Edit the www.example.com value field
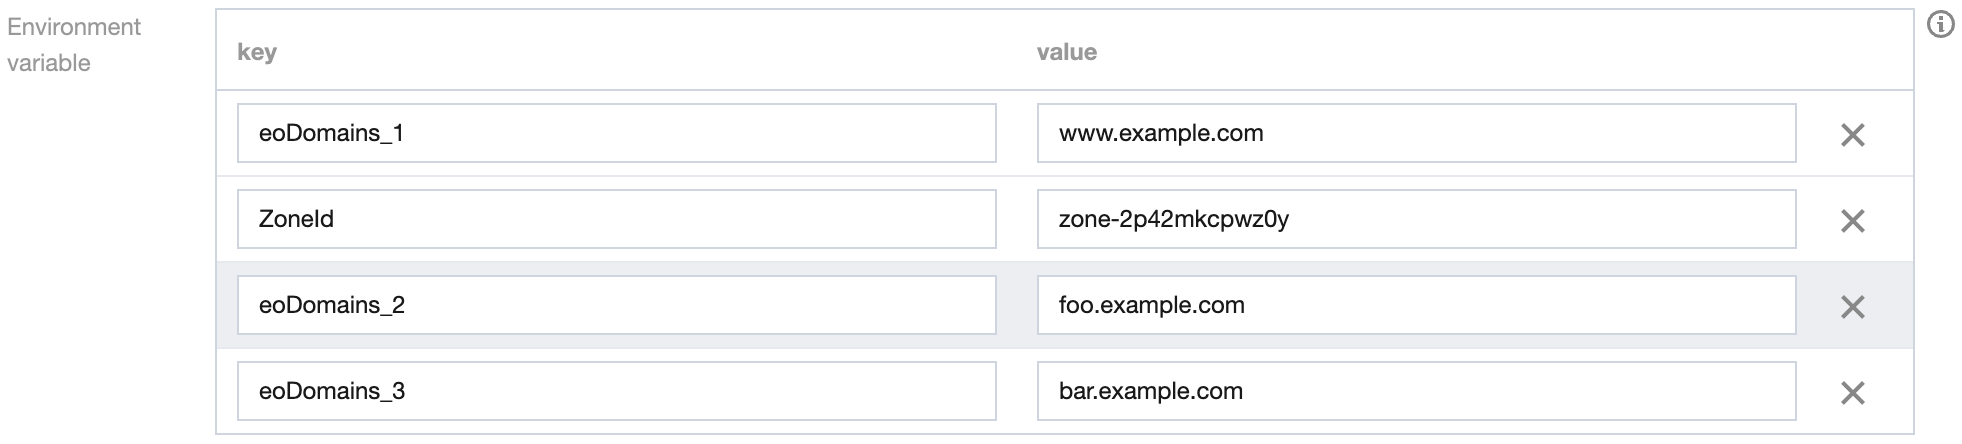Viewport: 1962px width, 444px height. (1416, 133)
